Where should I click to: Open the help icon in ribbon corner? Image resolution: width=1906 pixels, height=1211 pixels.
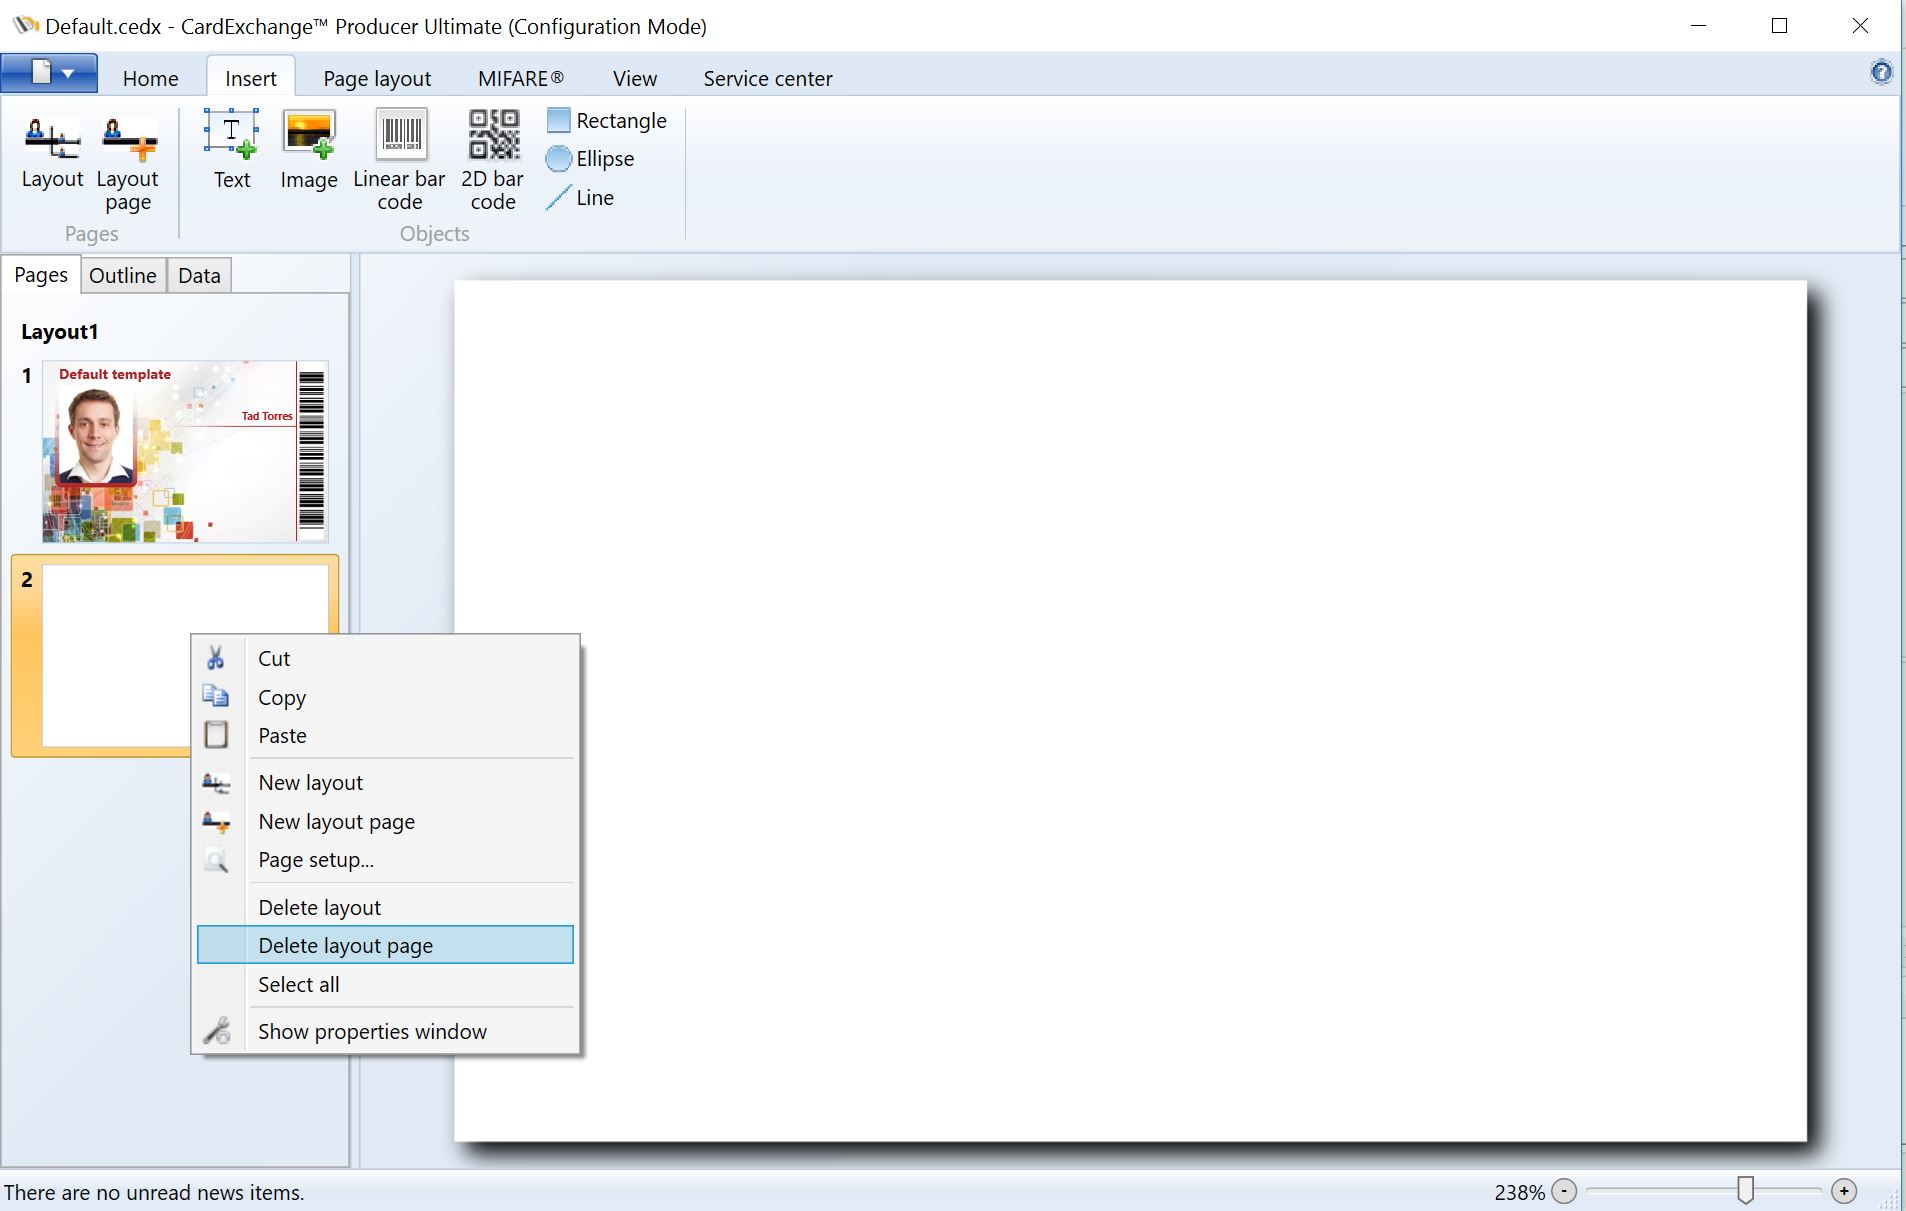(x=1881, y=72)
